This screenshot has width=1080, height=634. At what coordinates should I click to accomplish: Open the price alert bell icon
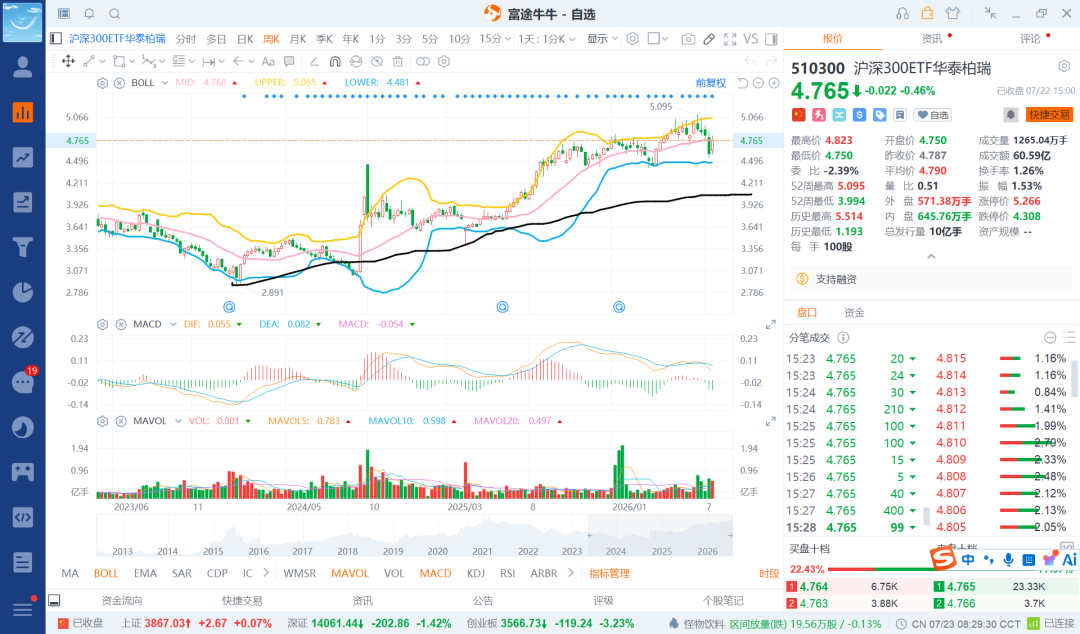(x=1010, y=114)
